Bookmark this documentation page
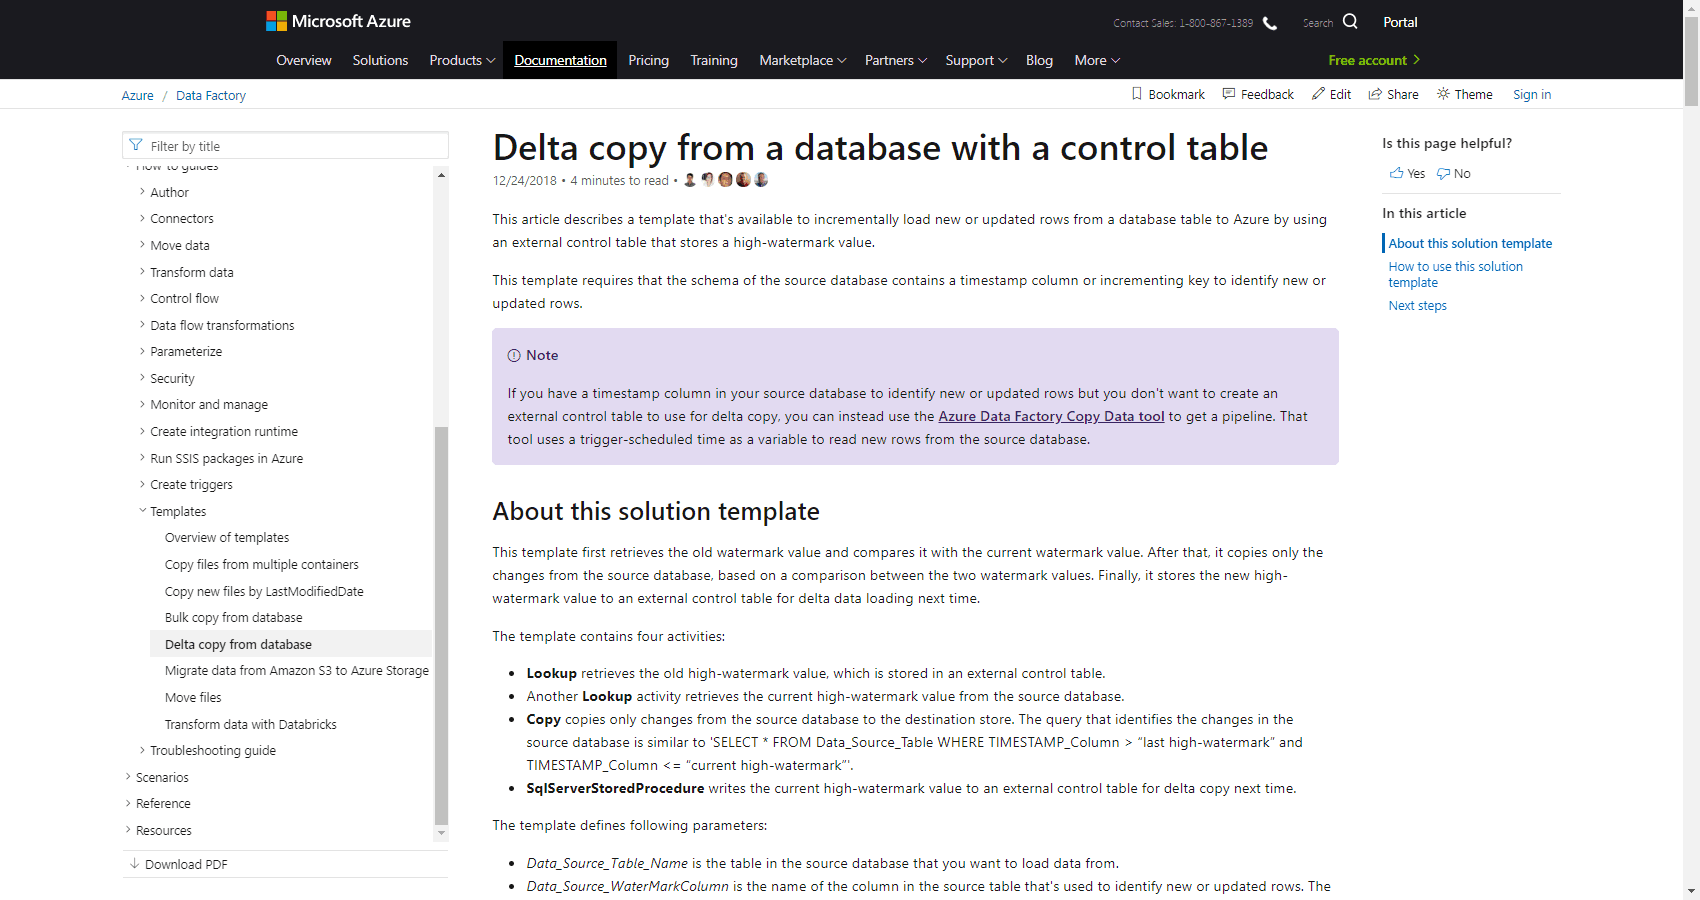1700x900 pixels. (1167, 94)
